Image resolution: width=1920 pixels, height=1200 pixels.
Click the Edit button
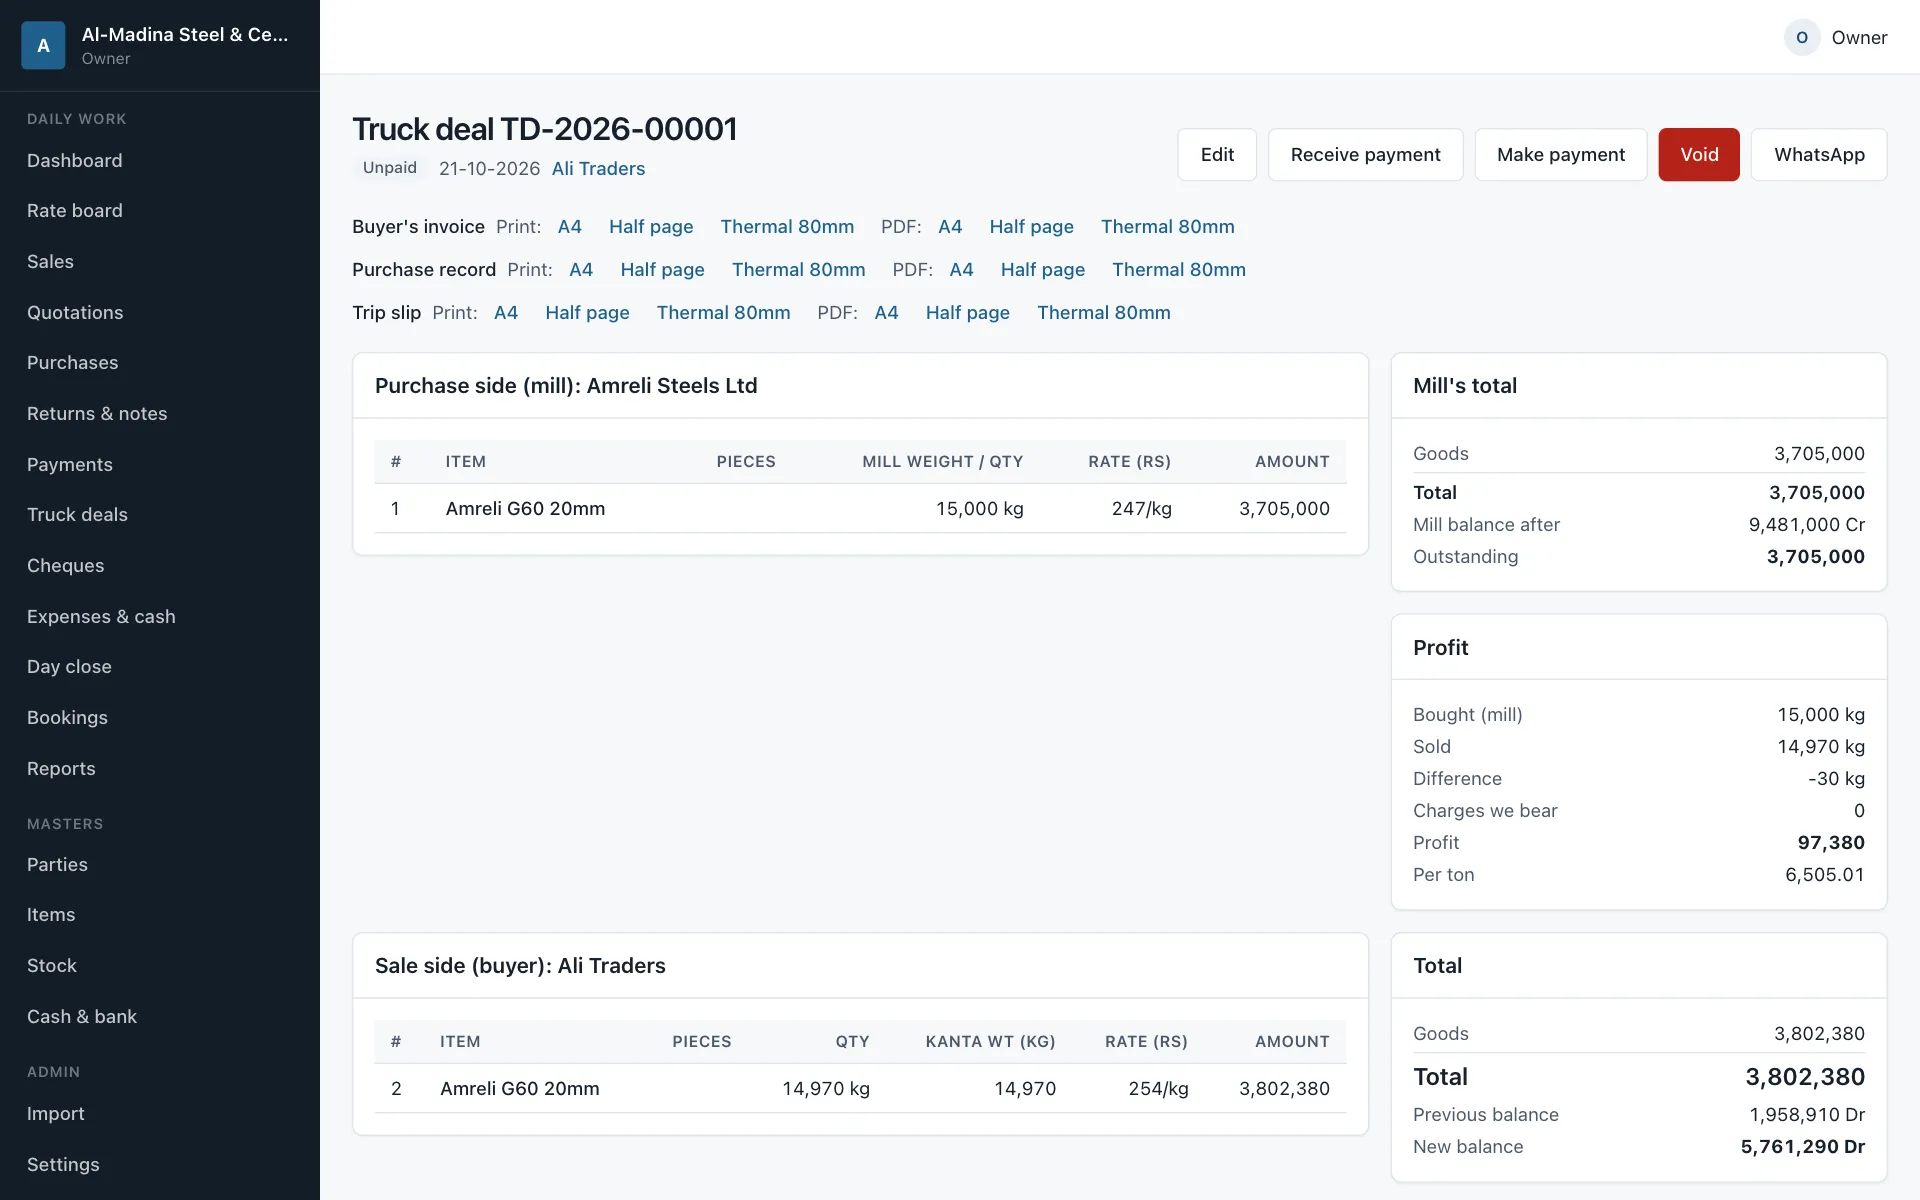pos(1217,155)
